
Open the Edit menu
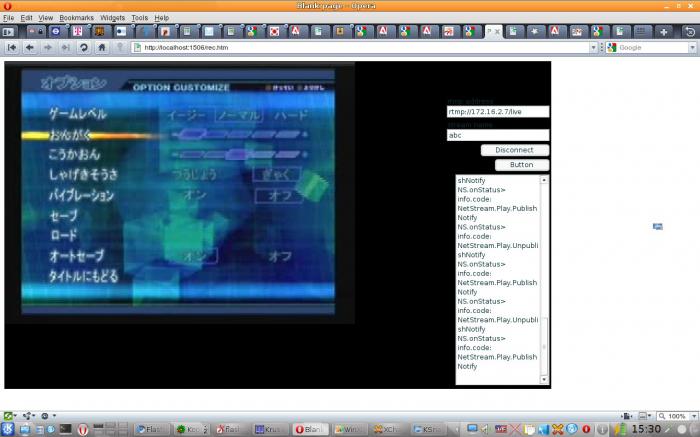click(26, 18)
